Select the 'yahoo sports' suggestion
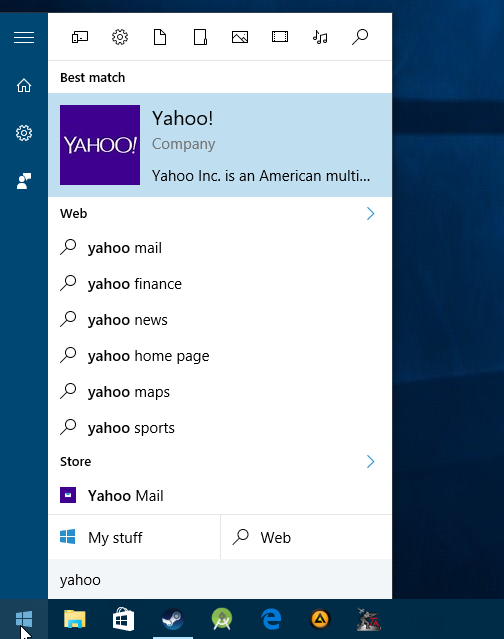 coord(220,428)
